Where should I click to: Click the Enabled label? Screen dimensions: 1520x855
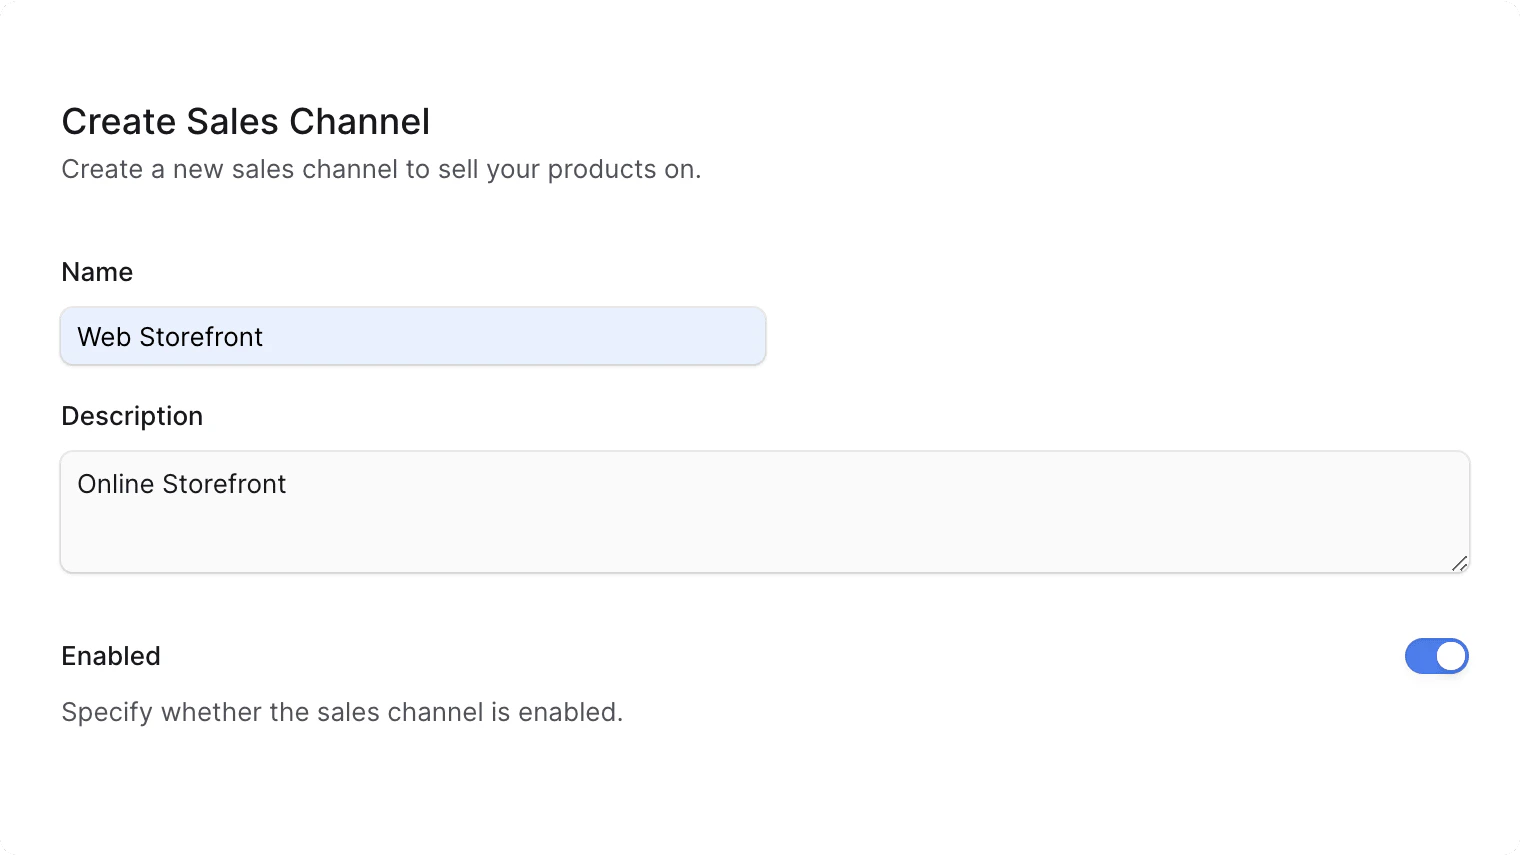(111, 656)
